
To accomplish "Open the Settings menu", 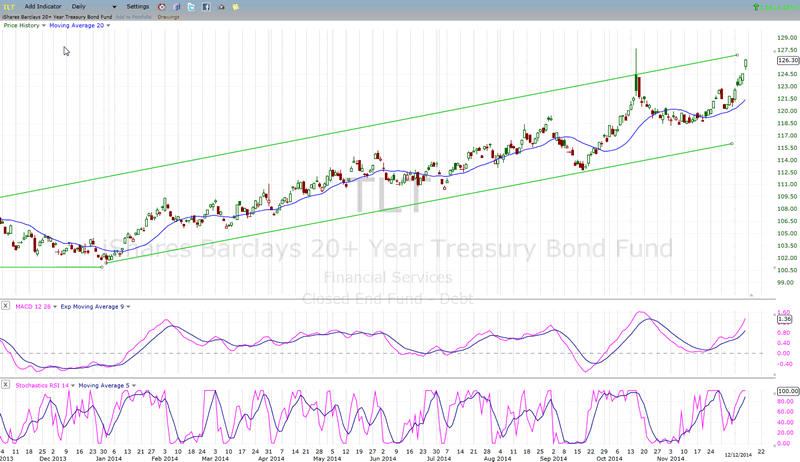I will 138,7.
